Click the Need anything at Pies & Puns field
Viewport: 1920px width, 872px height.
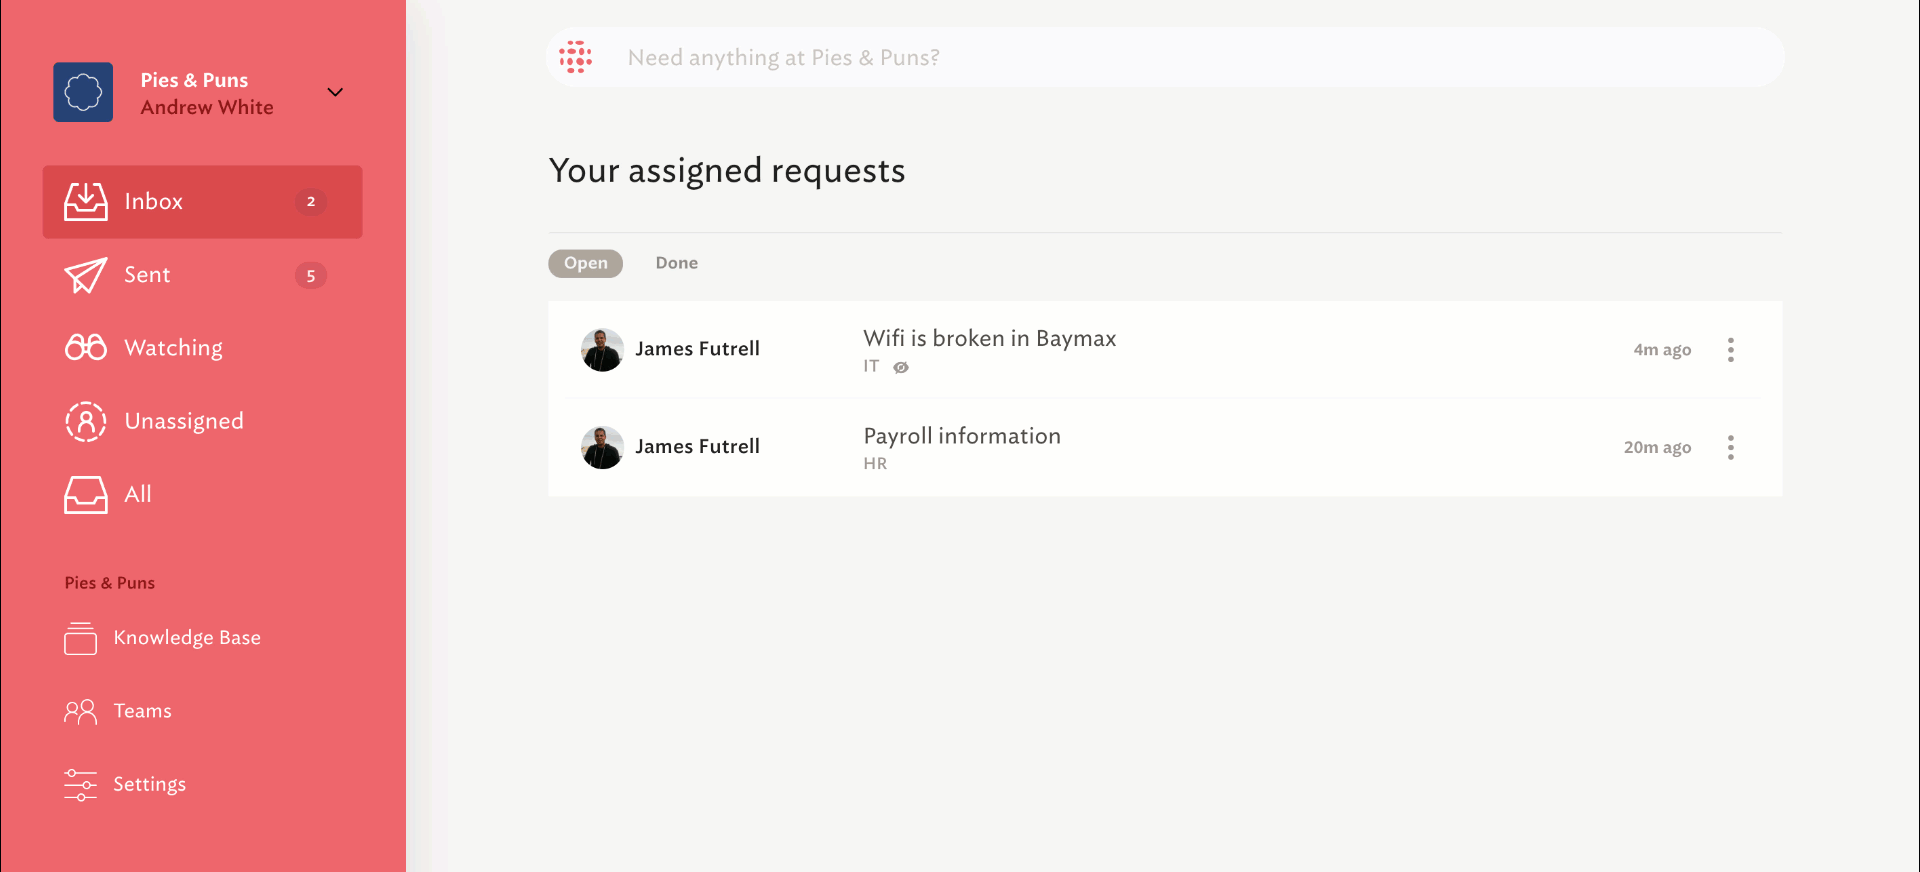pyautogui.click(x=1165, y=57)
